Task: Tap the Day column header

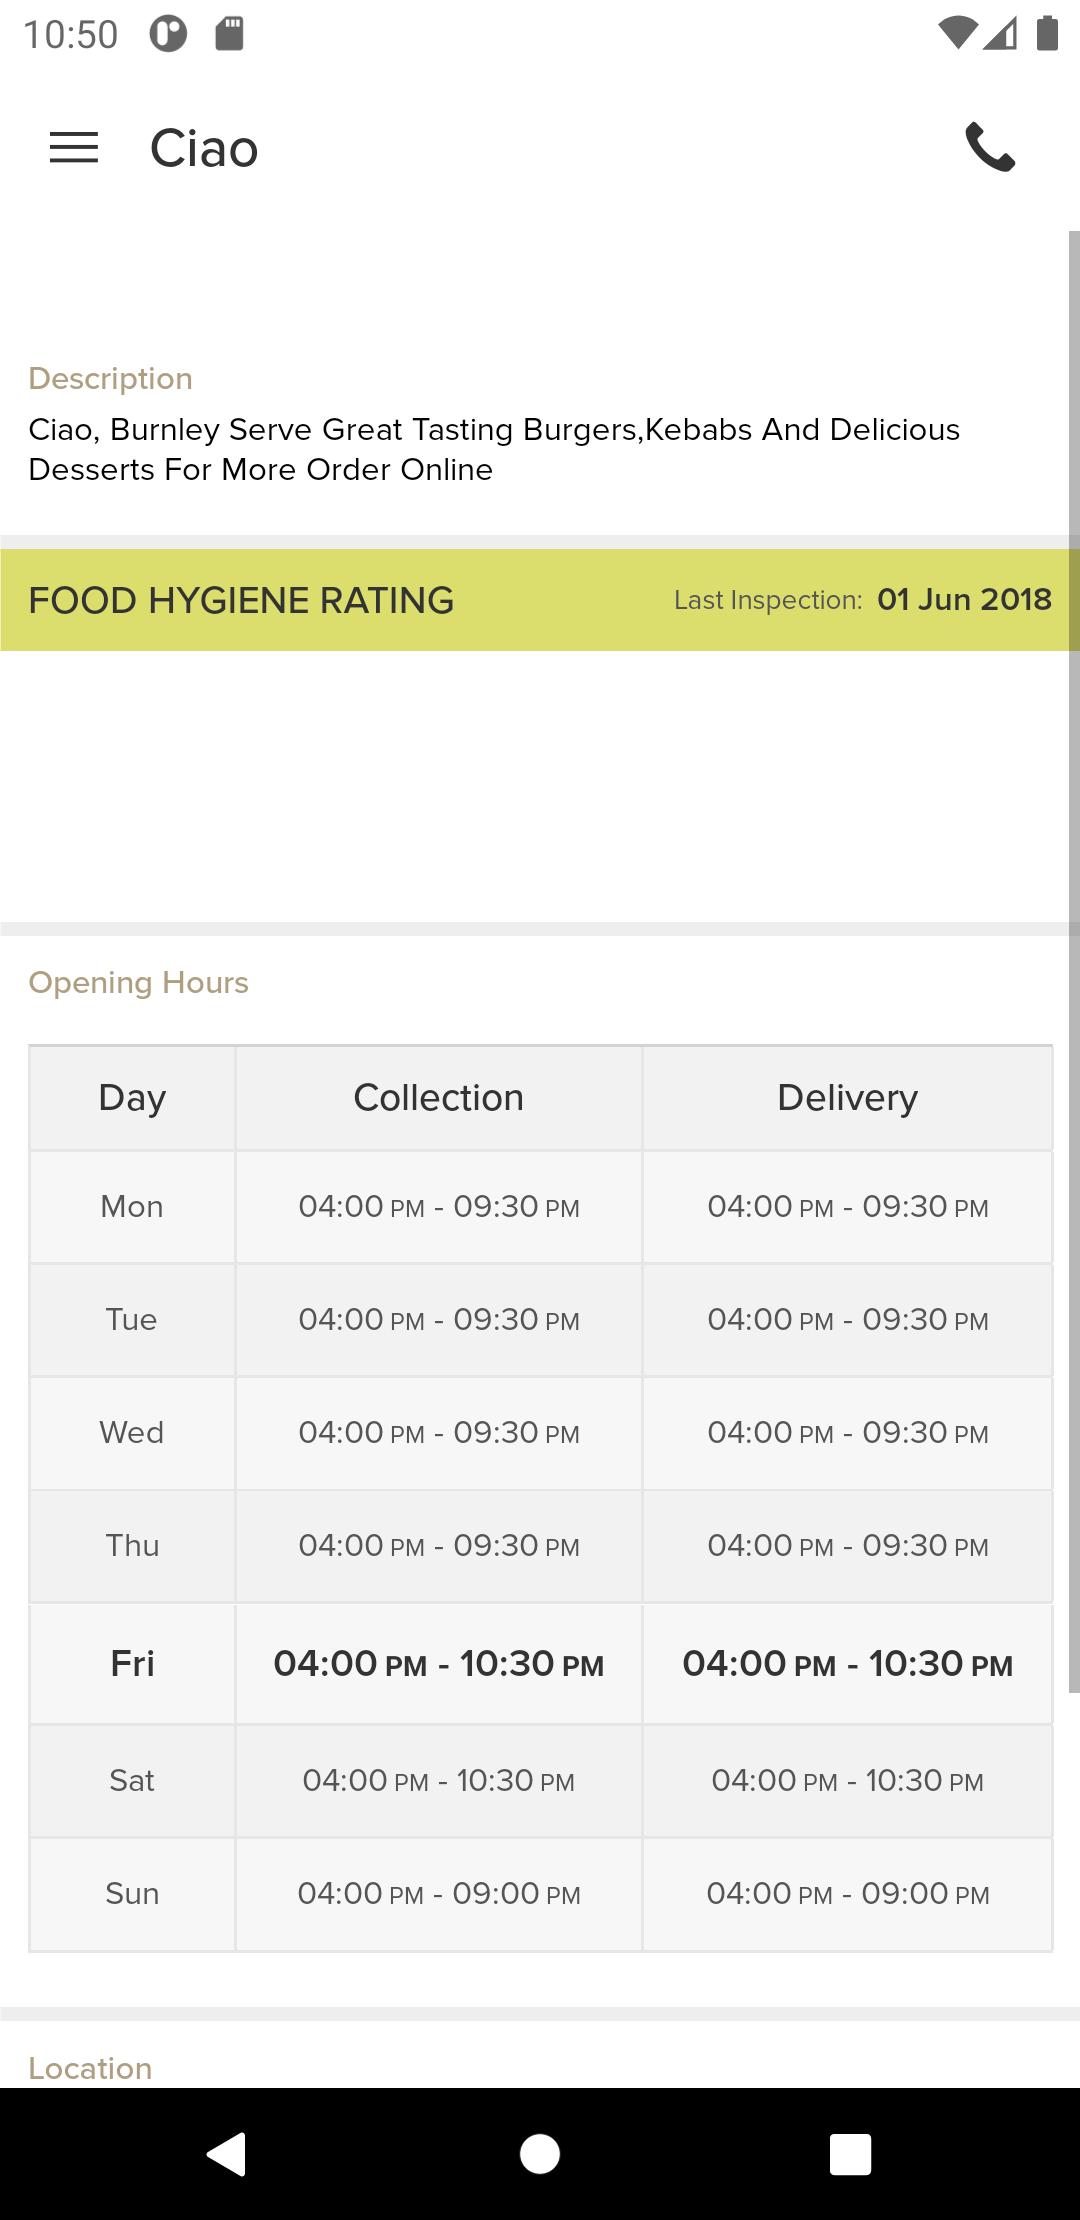Action: [132, 1098]
